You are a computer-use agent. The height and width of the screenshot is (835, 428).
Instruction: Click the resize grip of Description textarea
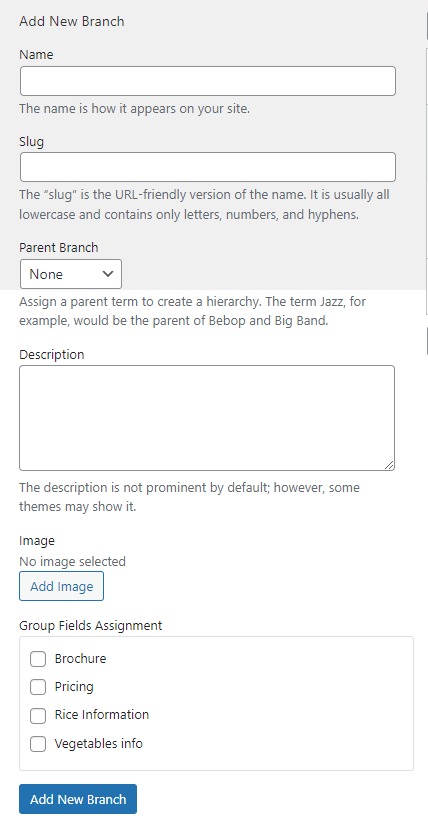390,465
